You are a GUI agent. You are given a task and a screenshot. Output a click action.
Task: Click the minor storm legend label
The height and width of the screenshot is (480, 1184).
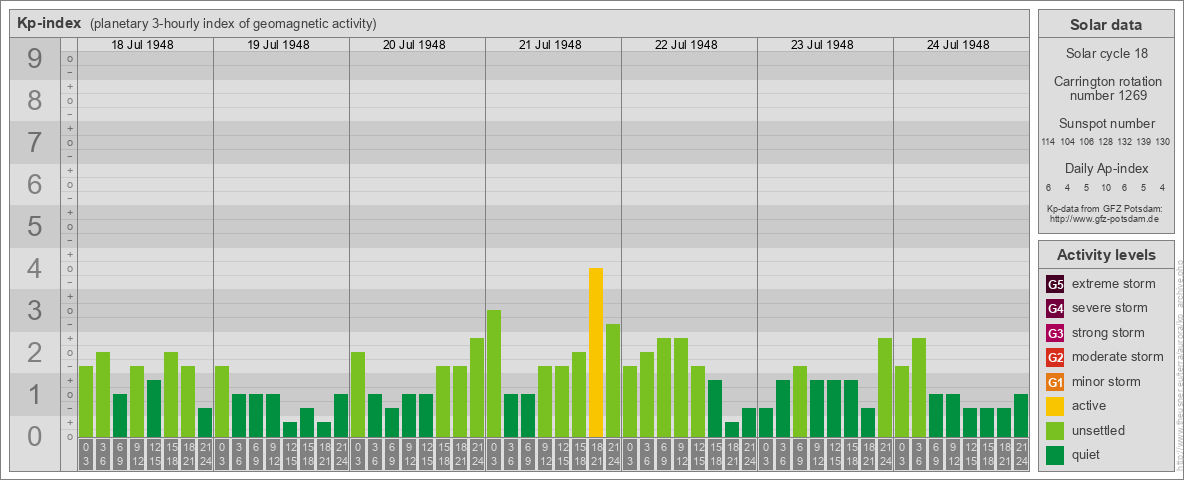tap(1106, 381)
